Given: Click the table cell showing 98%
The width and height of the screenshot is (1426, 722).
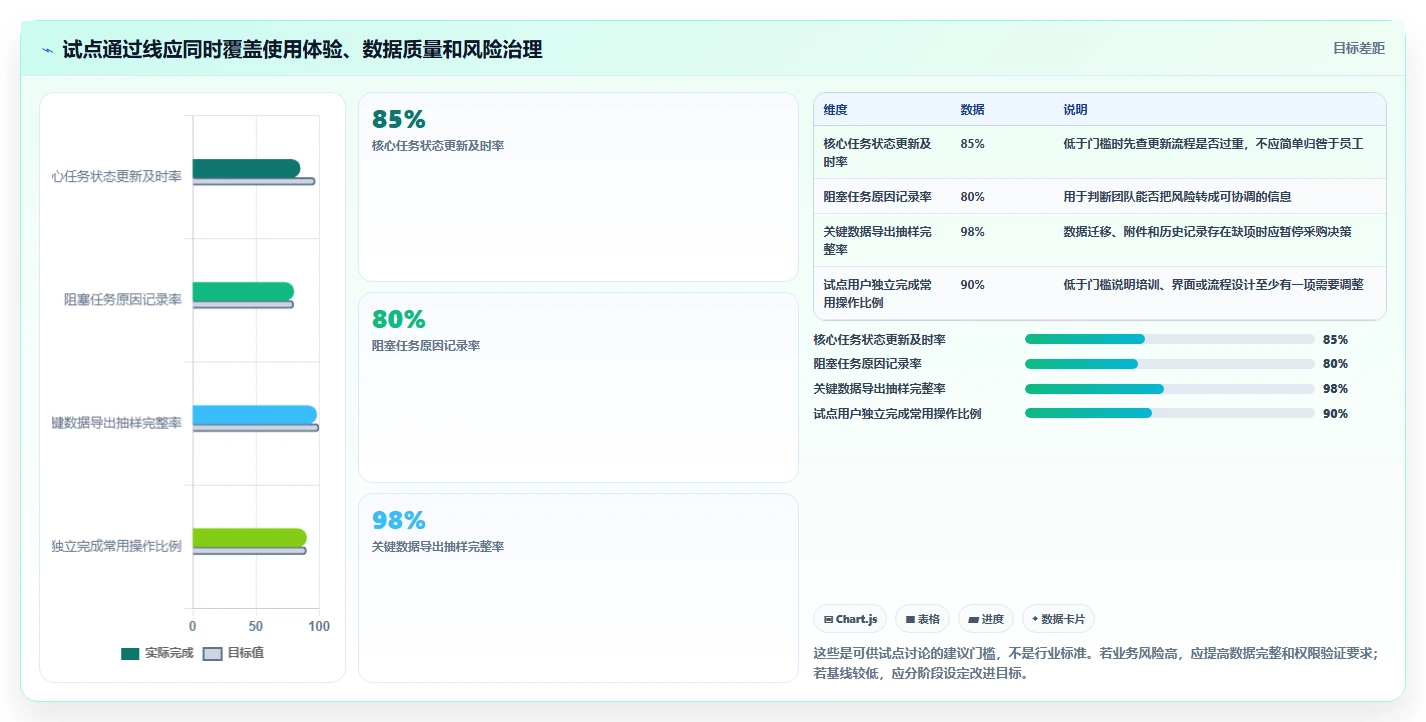Looking at the screenshot, I should tap(972, 232).
